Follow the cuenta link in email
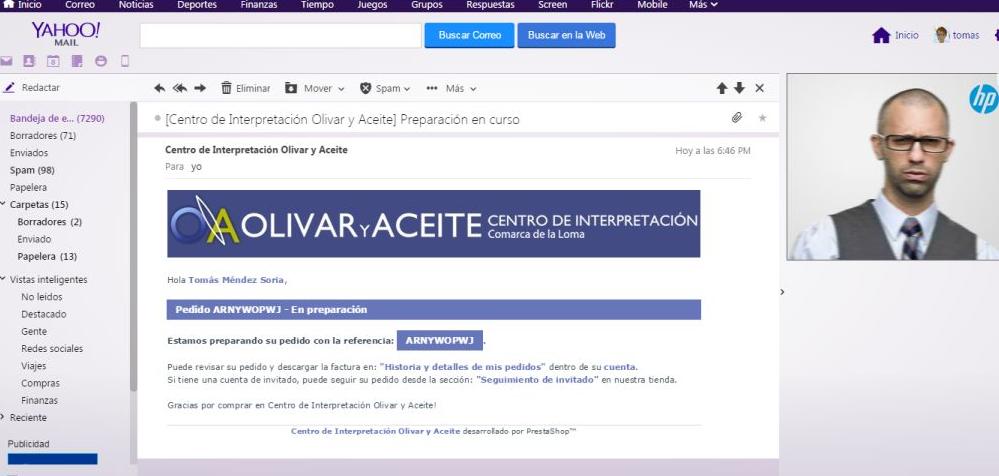Viewport: 999px width, 476px height. click(619, 367)
